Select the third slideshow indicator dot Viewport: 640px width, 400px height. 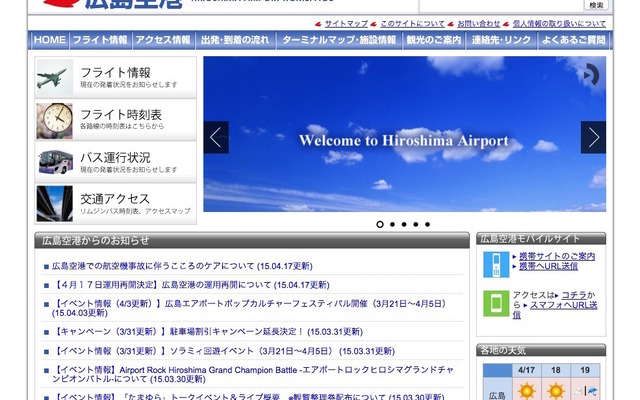[x=404, y=224]
